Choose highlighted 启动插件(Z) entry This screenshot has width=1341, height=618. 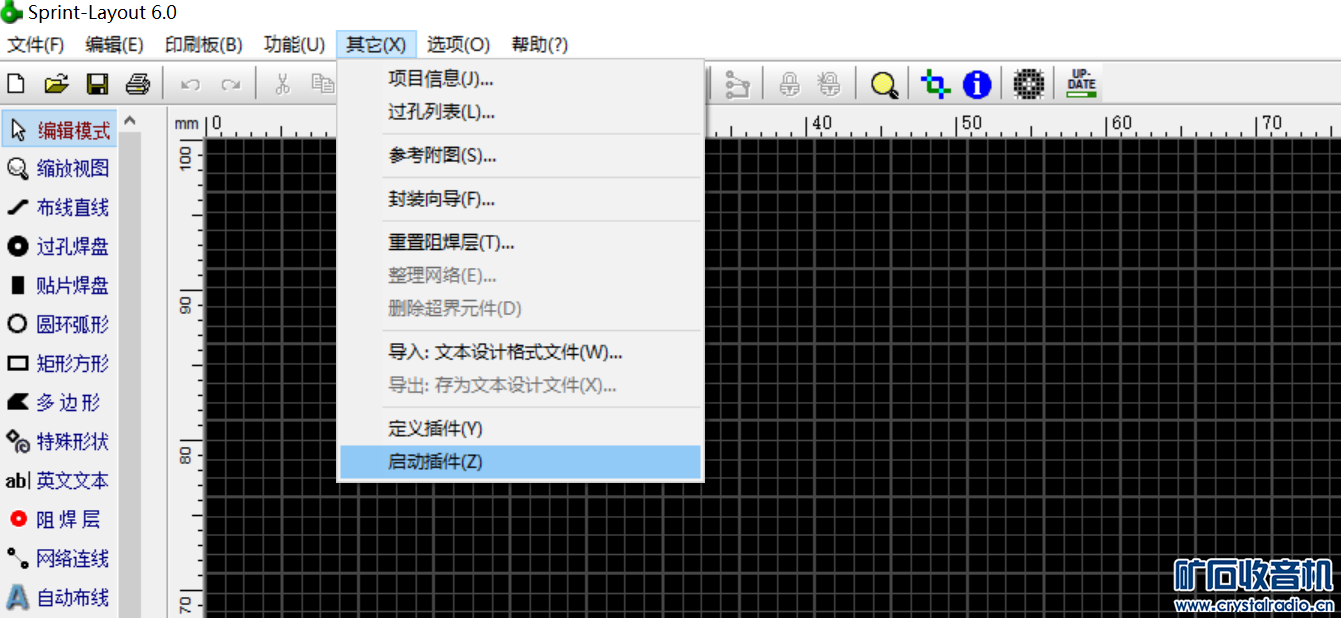coord(520,462)
